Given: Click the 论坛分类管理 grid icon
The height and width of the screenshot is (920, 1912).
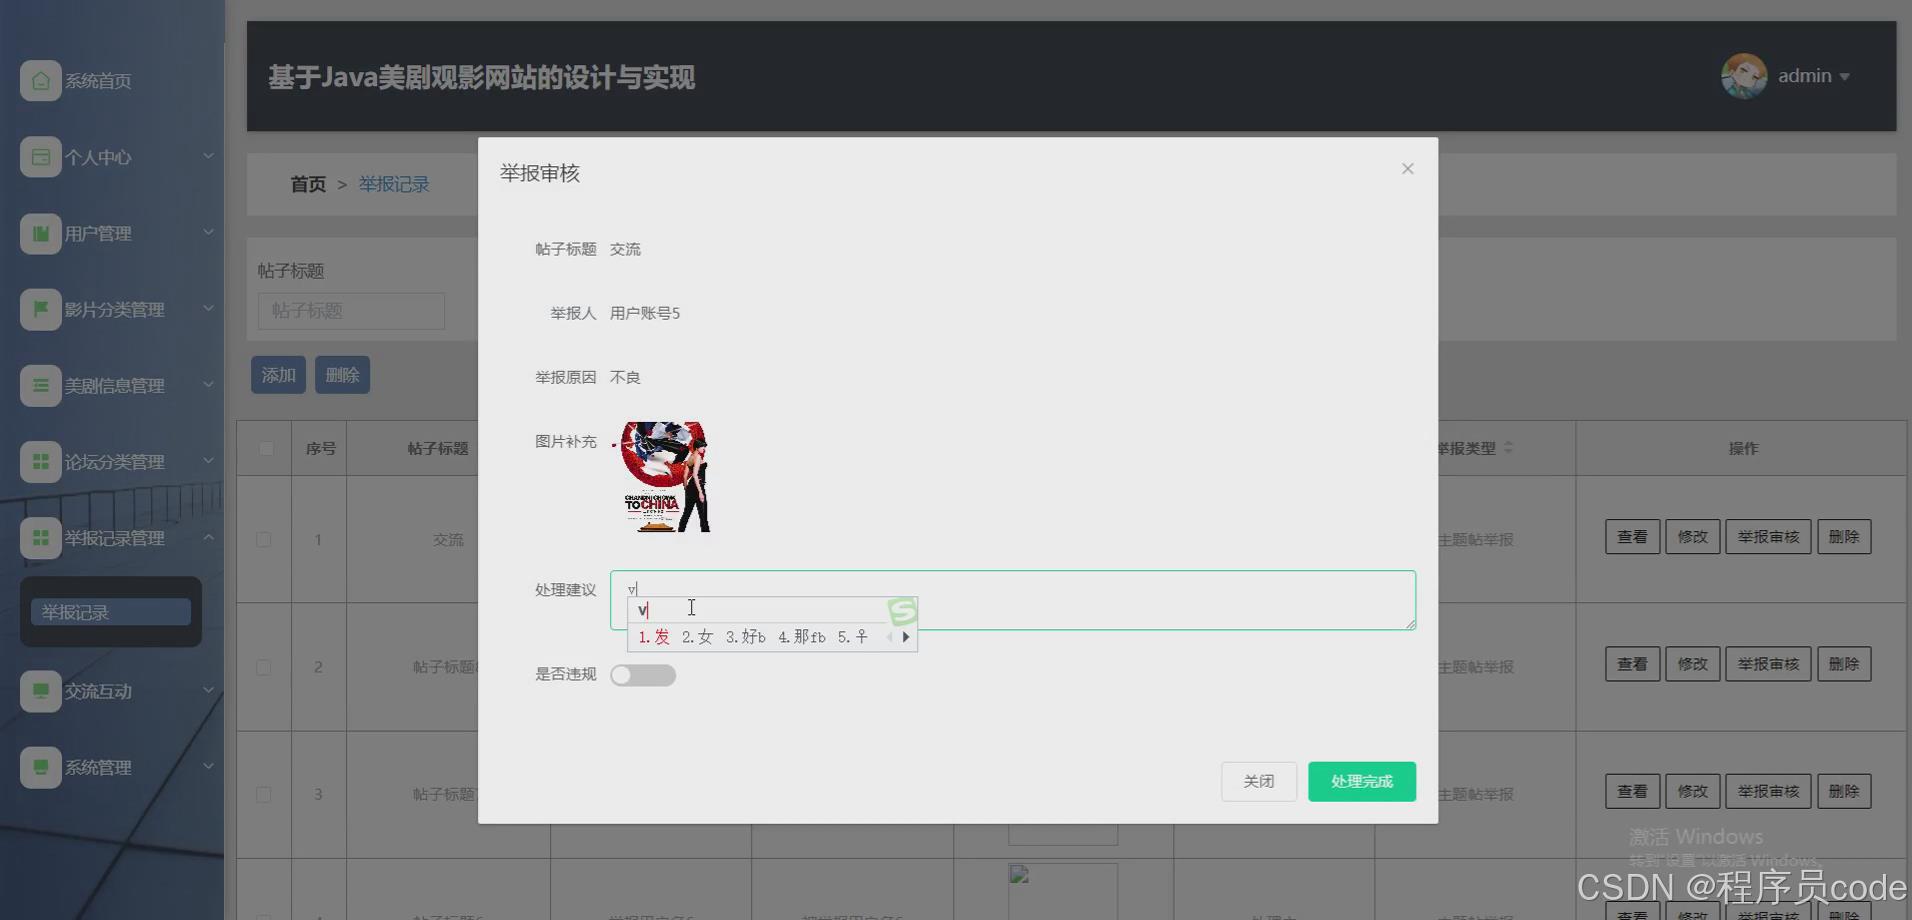Looking at the screenshot, I should (x=40, y=461).
